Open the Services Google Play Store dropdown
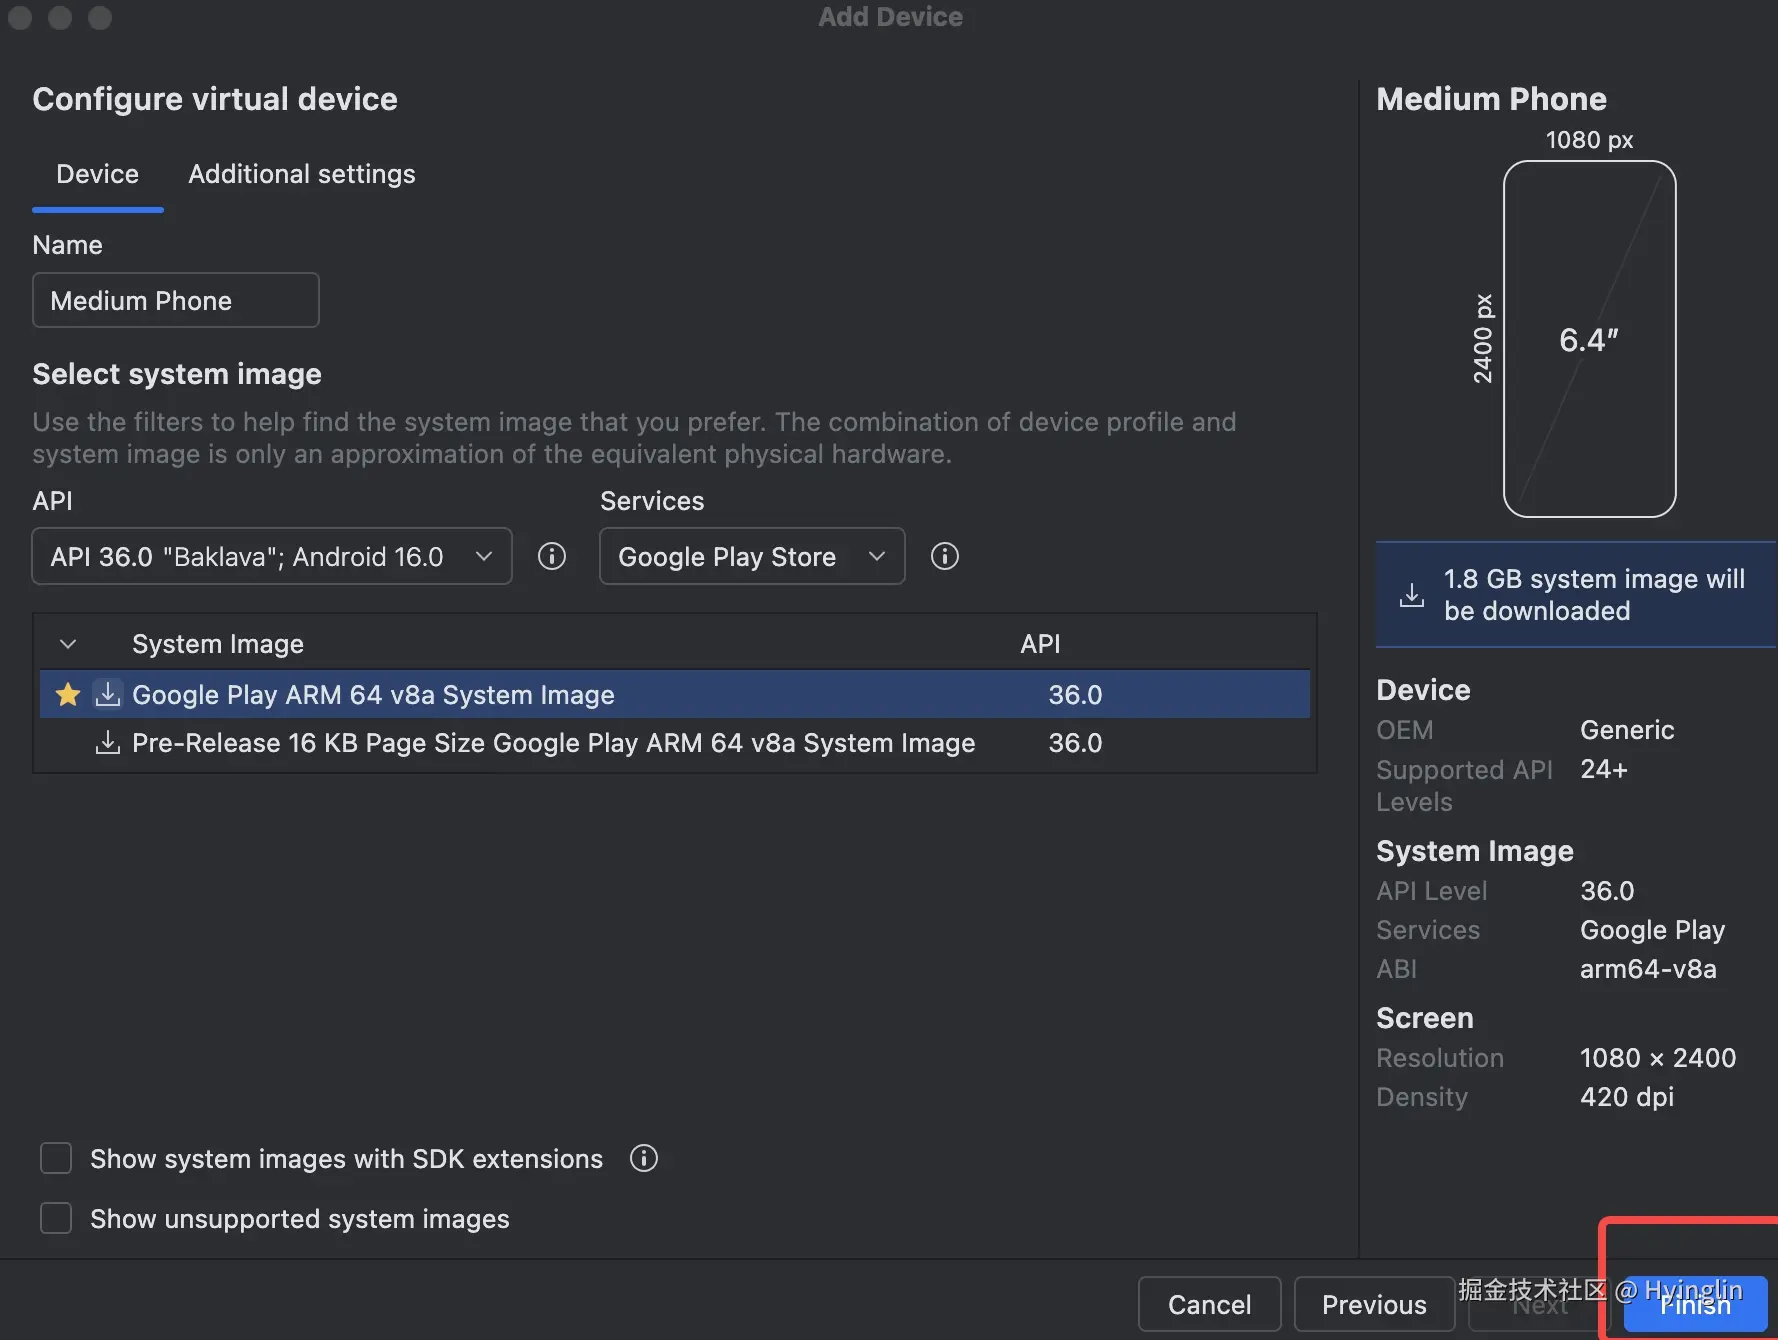Image resolution: width=1778 pixels, height=1340 pixels. (x=751, y=556)
